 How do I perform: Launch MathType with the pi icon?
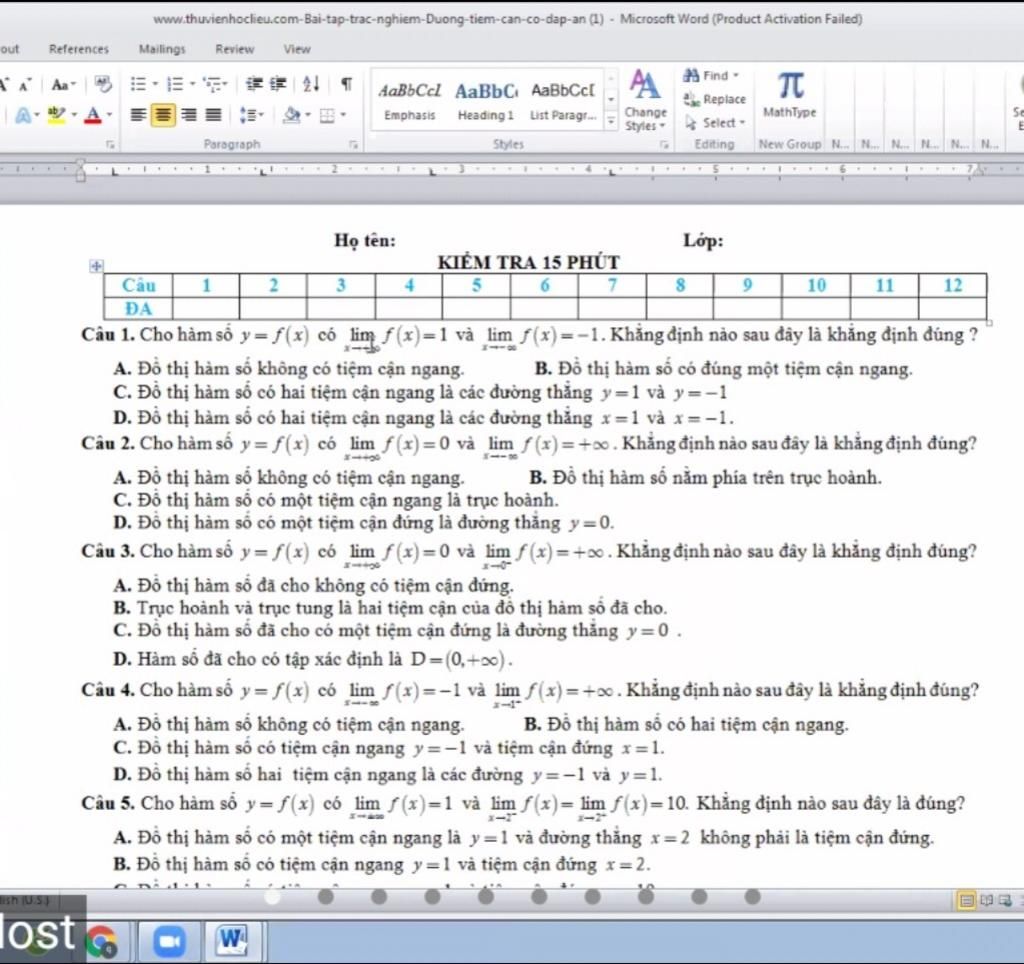click(790, 95)
